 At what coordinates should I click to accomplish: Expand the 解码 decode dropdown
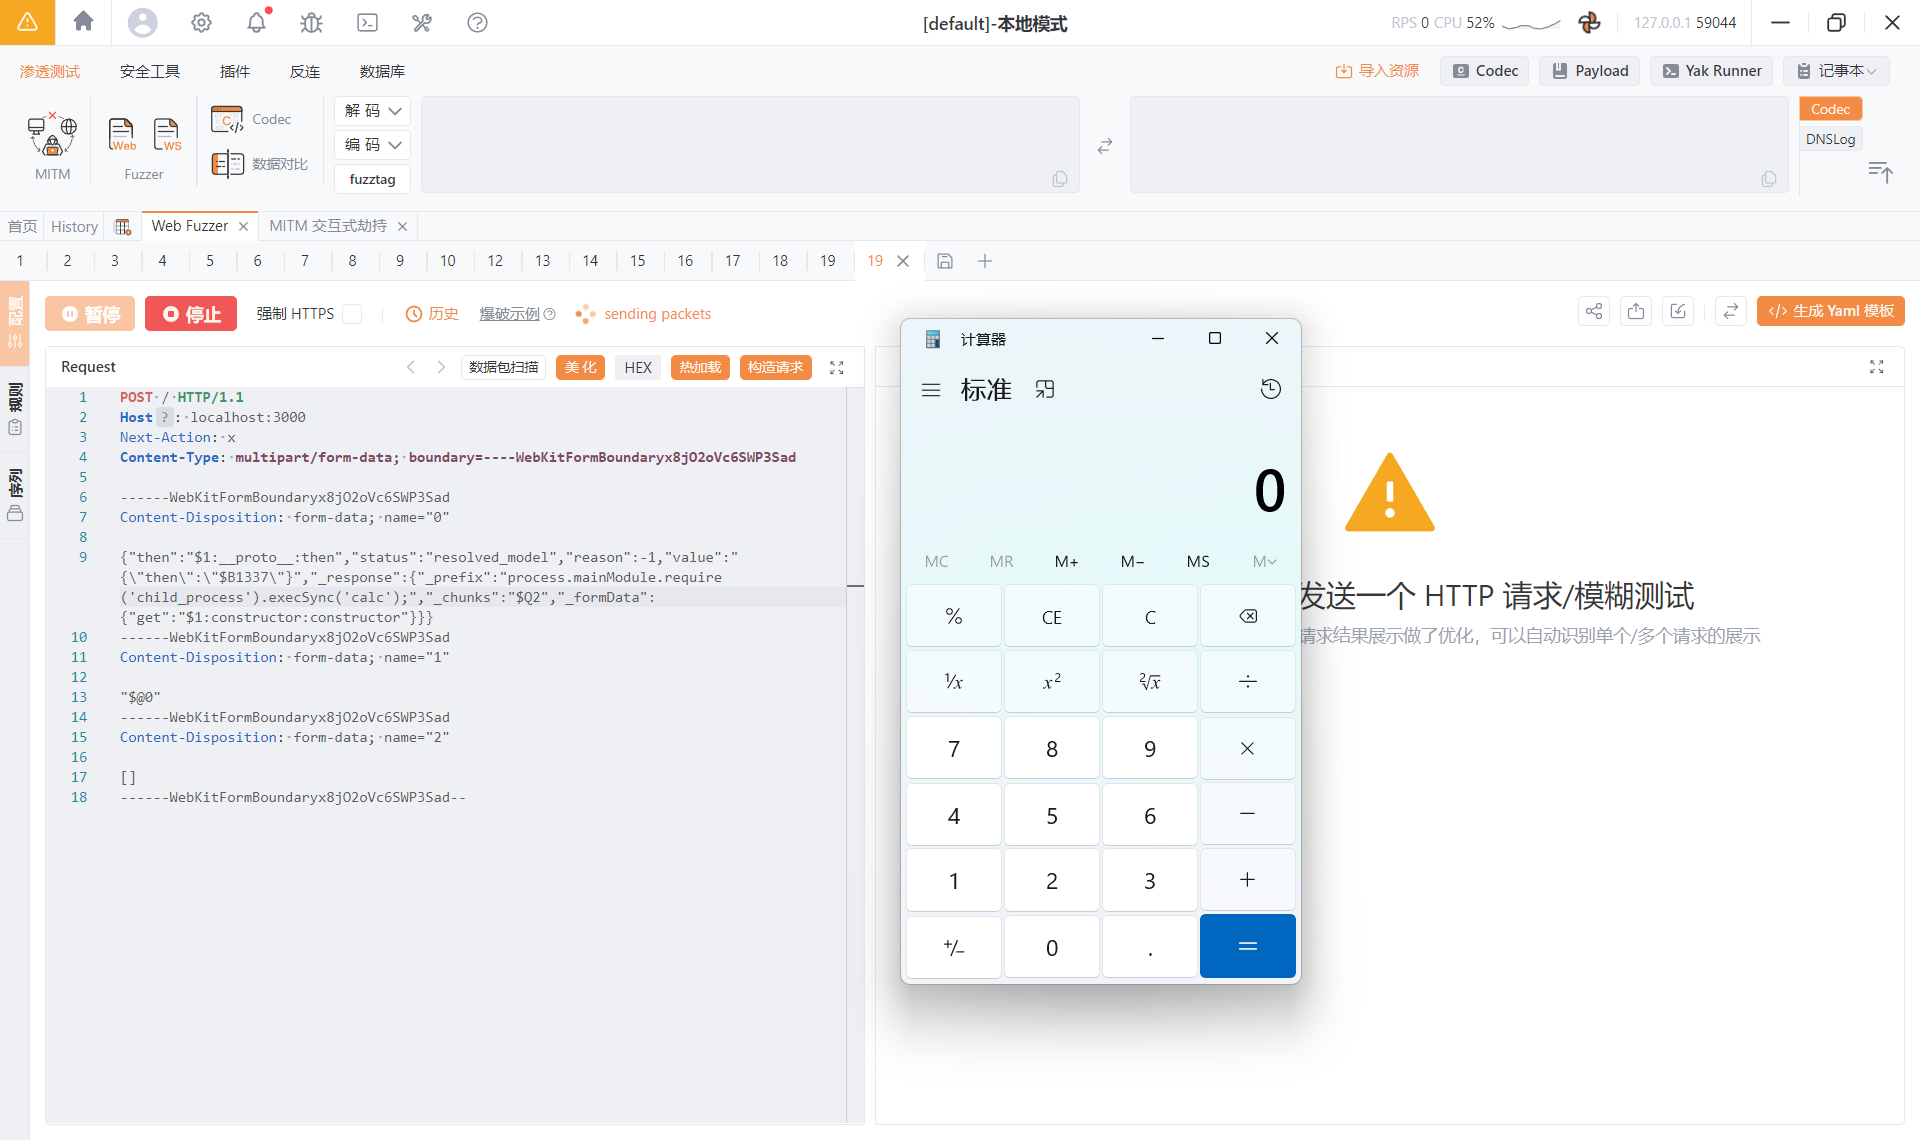tap(373, 111)
